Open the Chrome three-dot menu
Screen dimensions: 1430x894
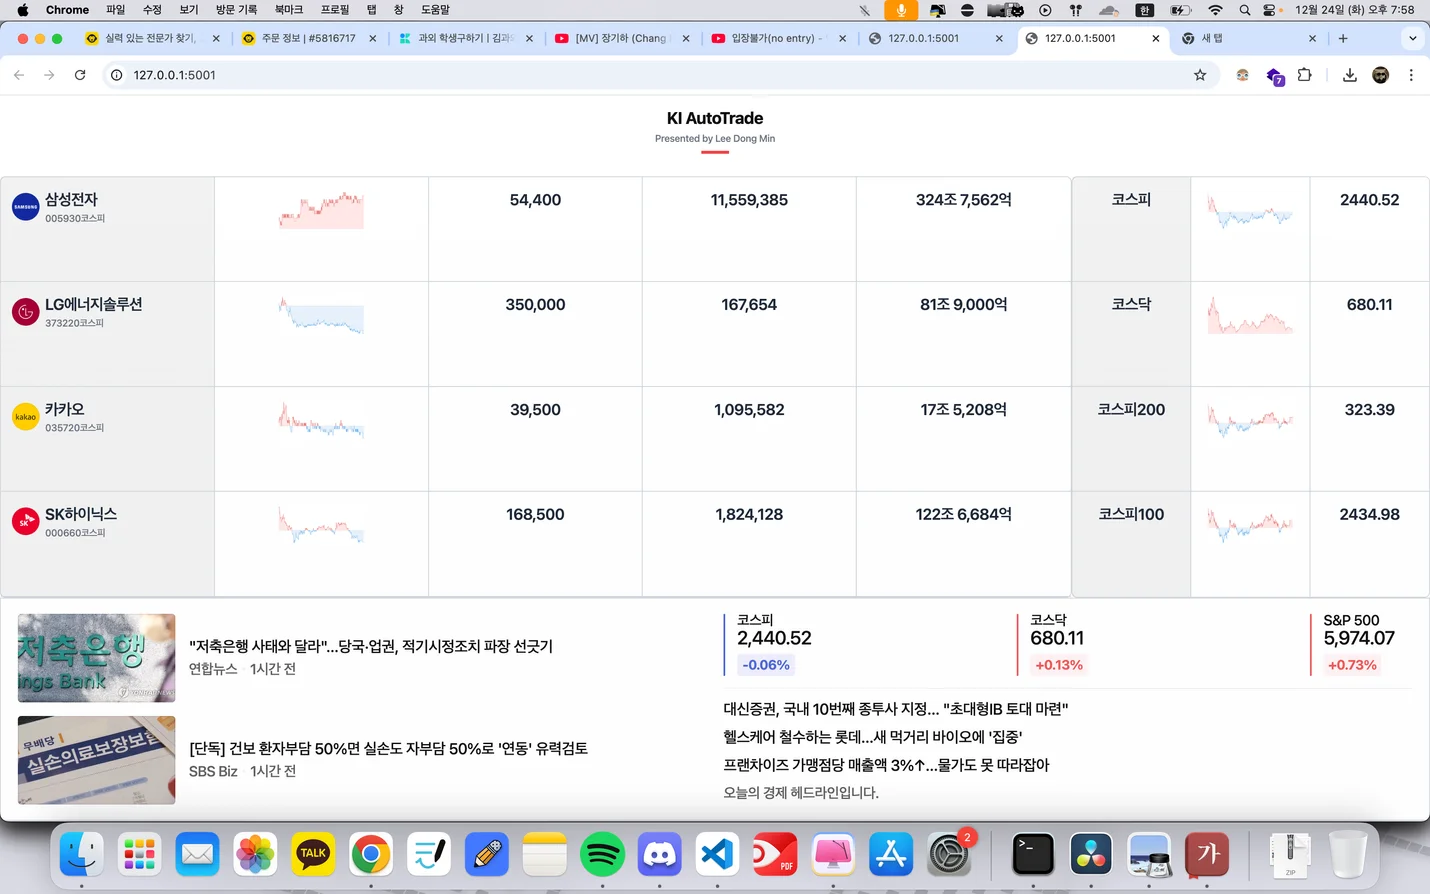1411,75
